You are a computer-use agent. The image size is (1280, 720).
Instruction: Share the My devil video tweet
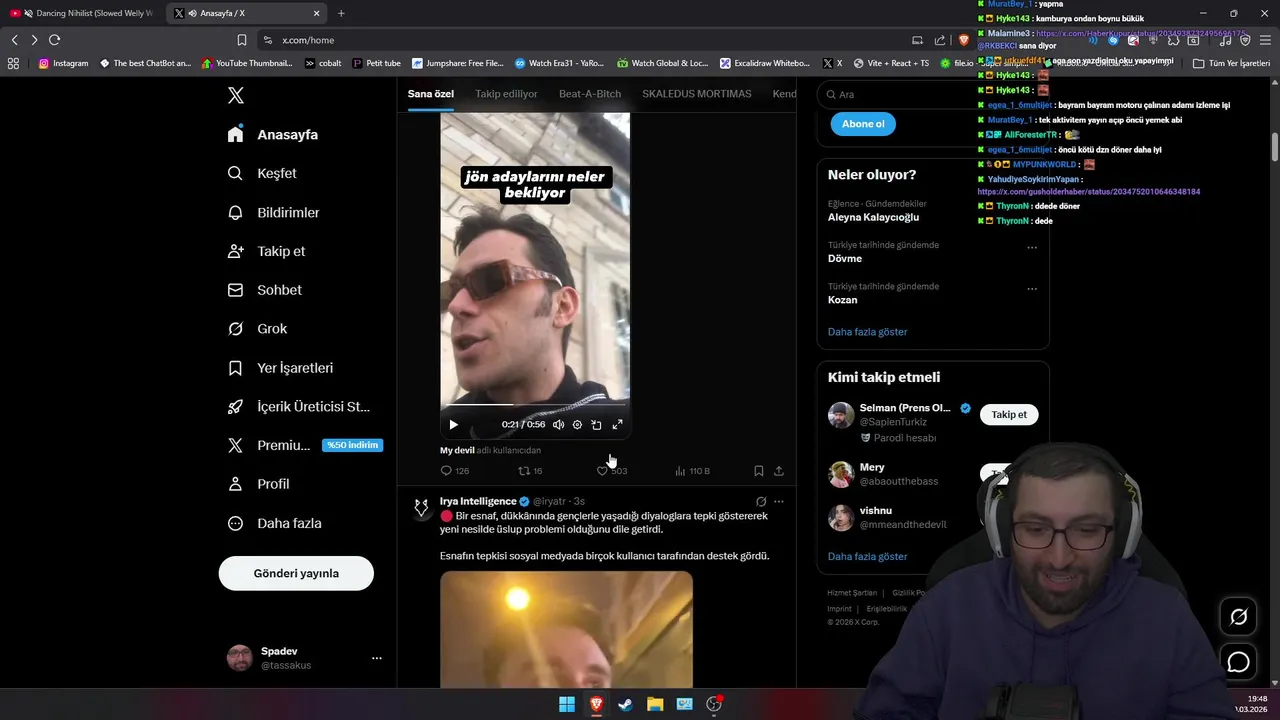(x=779, y=471)
